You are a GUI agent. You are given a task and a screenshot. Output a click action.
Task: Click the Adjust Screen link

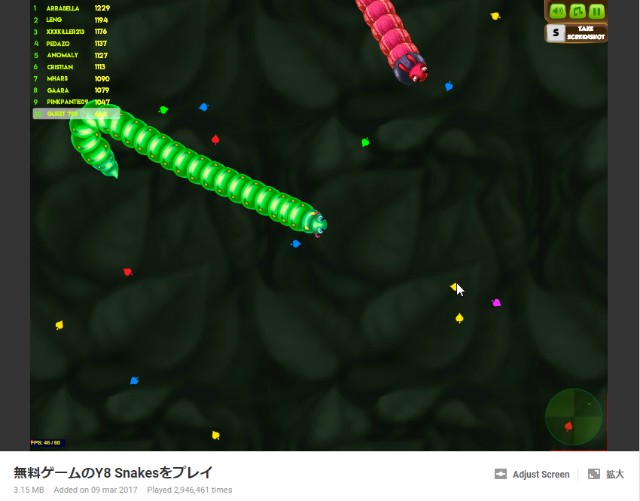coord(541,474)
